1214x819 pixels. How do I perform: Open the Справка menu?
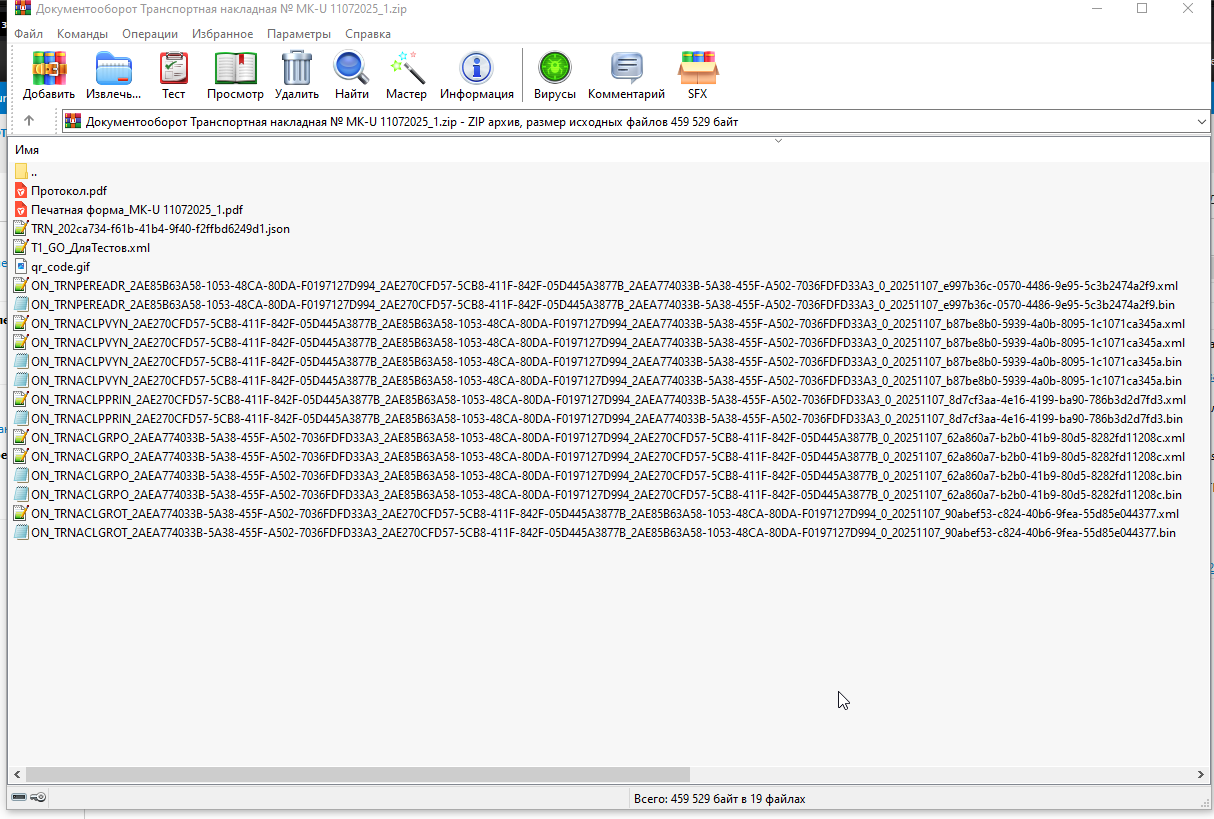click(368, 34)
